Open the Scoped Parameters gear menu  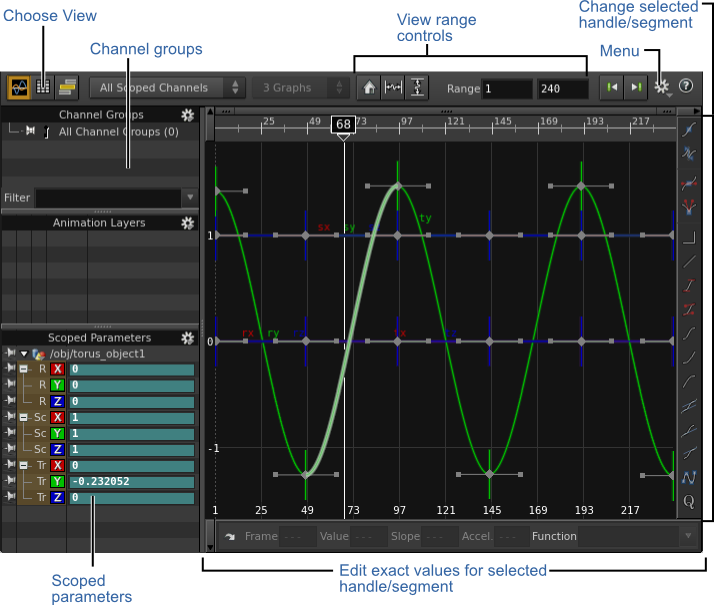tap(187, 338)
